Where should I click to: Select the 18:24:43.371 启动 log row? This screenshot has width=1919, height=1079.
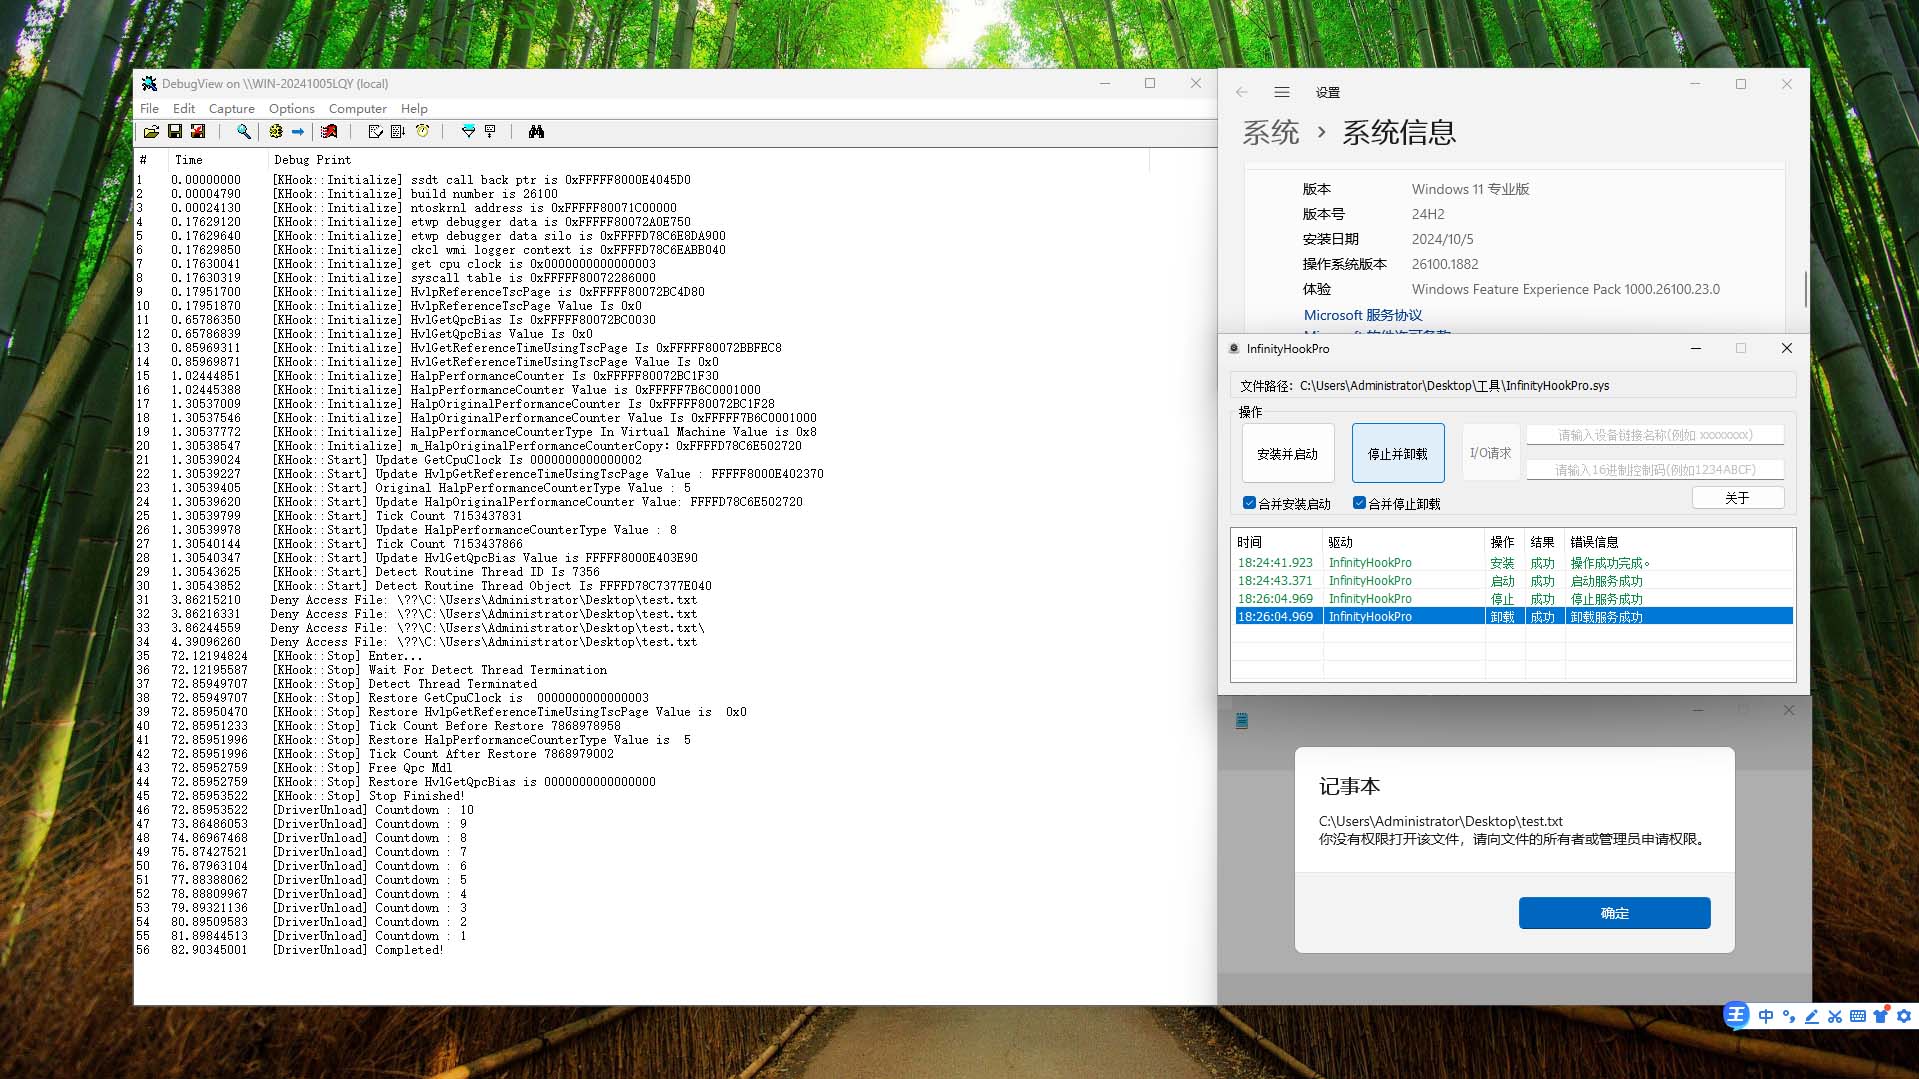(x=1513, y=581)
